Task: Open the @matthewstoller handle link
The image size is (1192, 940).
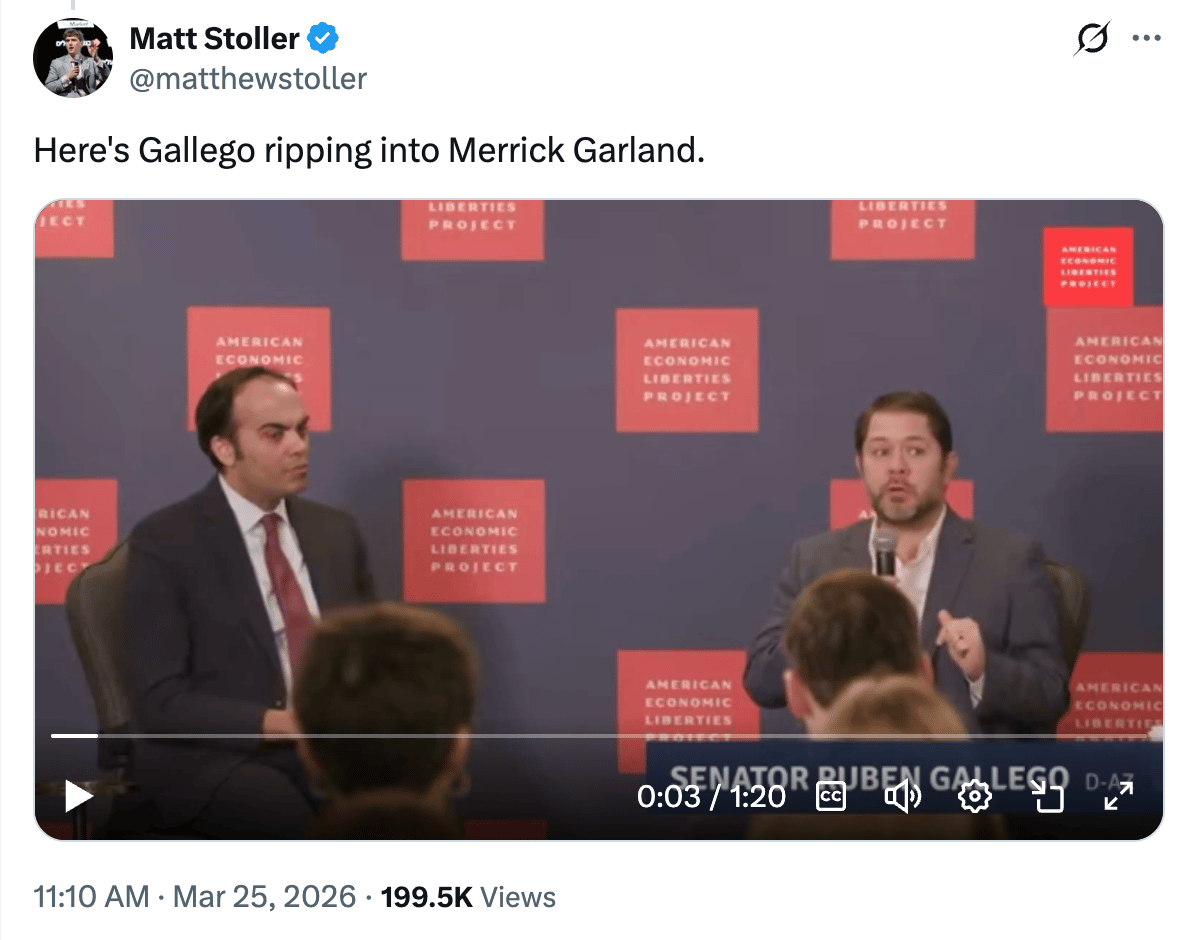Action: [x=248, y=78]
